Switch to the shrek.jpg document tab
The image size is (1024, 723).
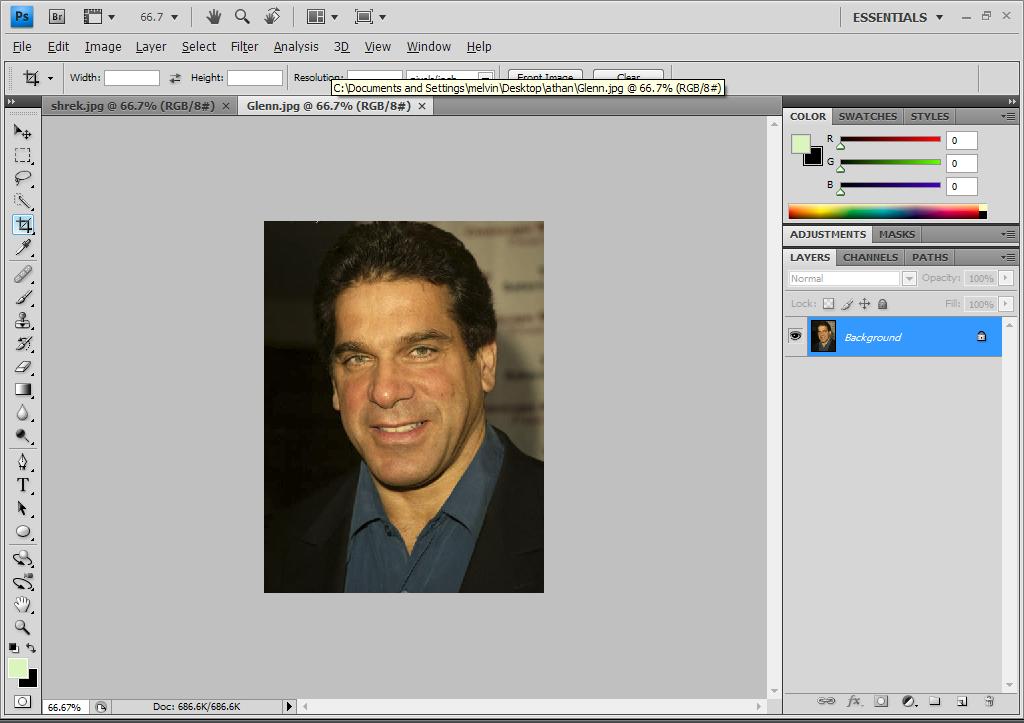(x=133, y=106)
